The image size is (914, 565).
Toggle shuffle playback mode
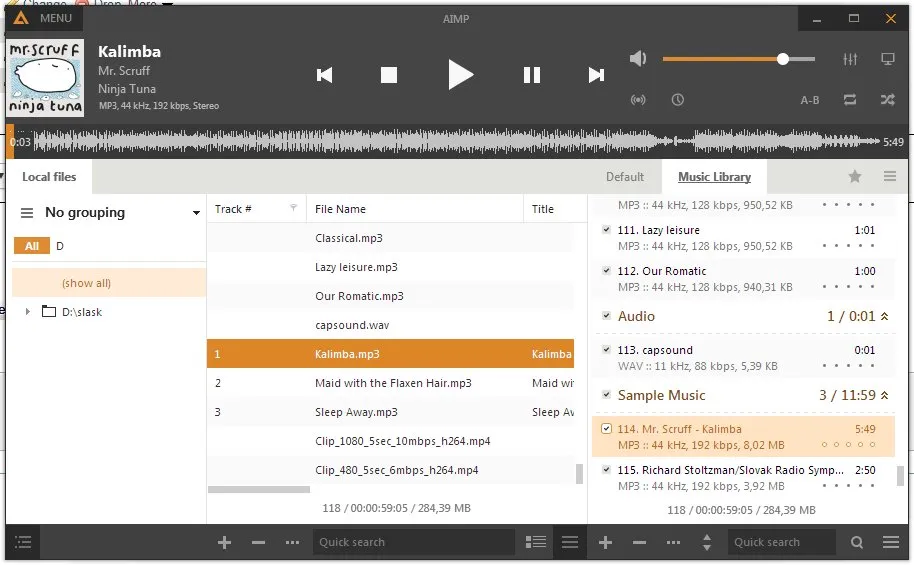coord(887,99)
